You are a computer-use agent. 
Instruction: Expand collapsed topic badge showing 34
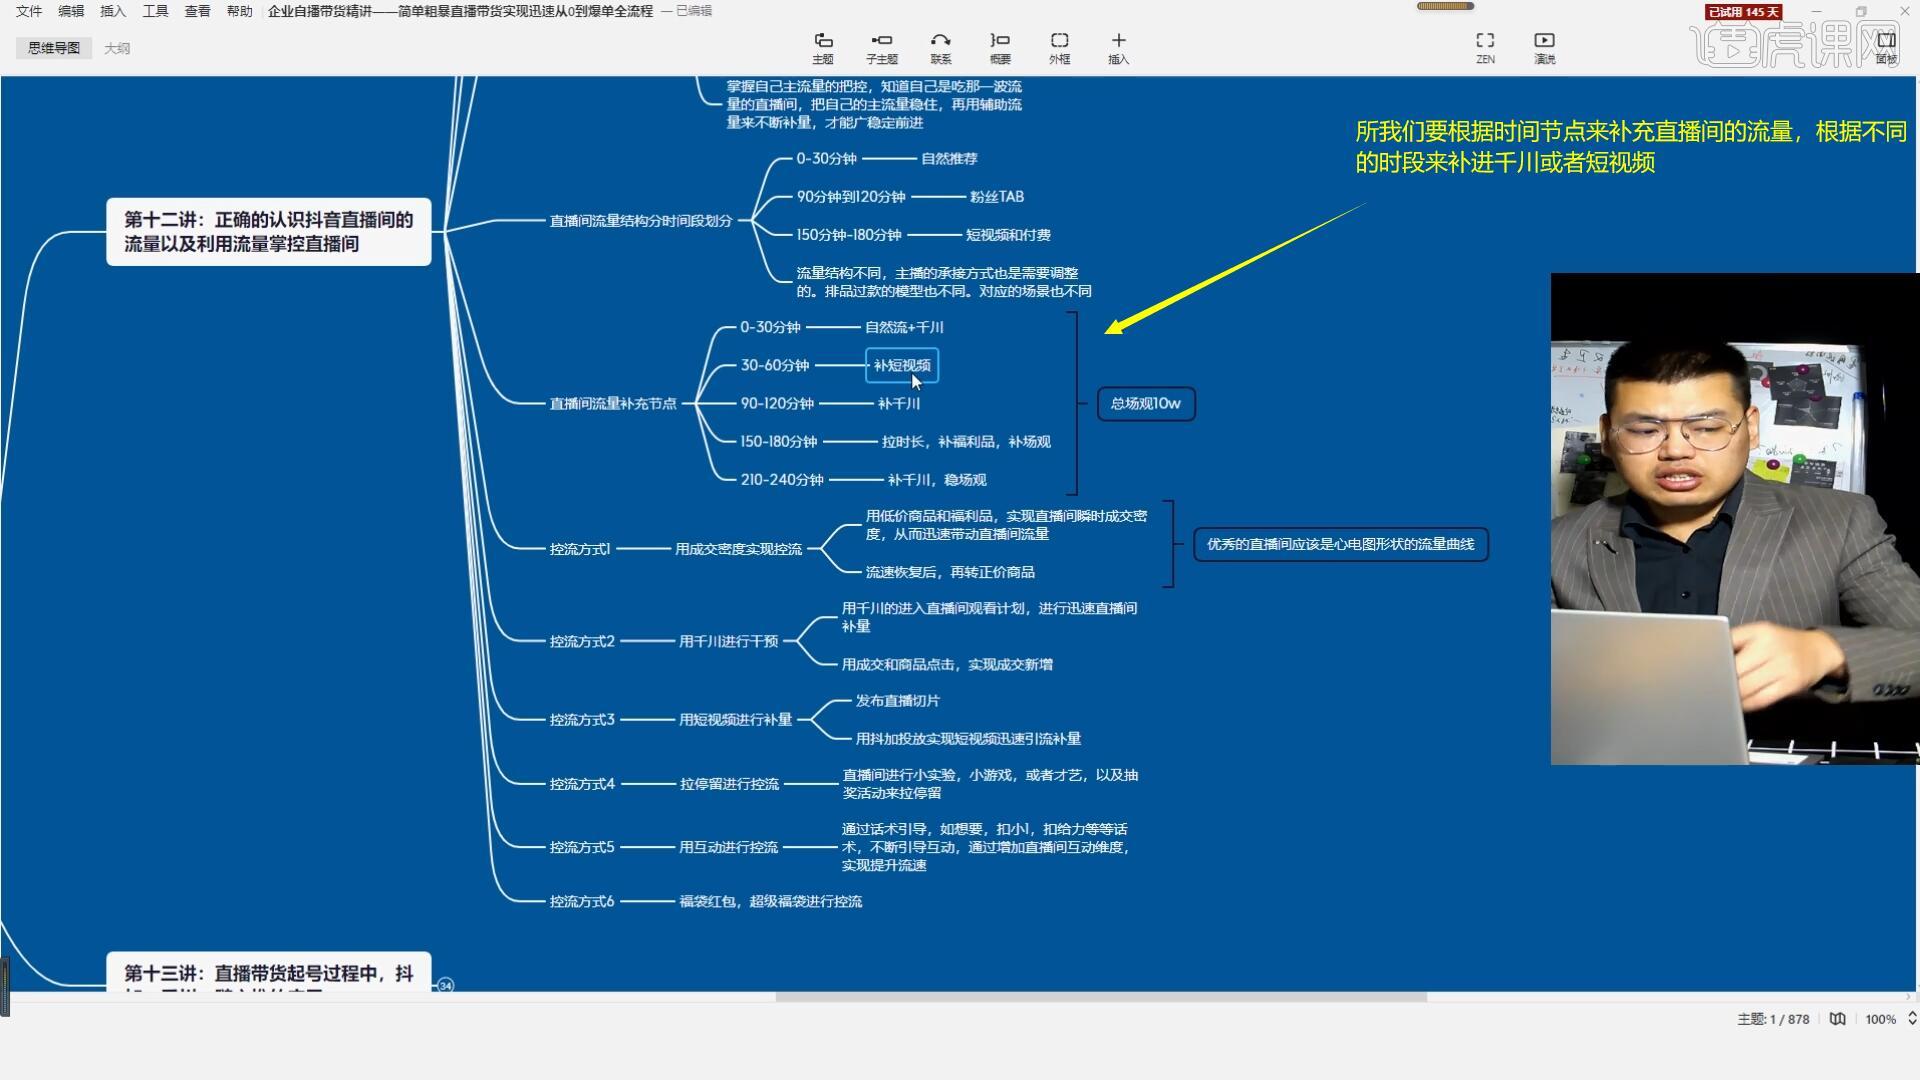click(x=446, y=985)
